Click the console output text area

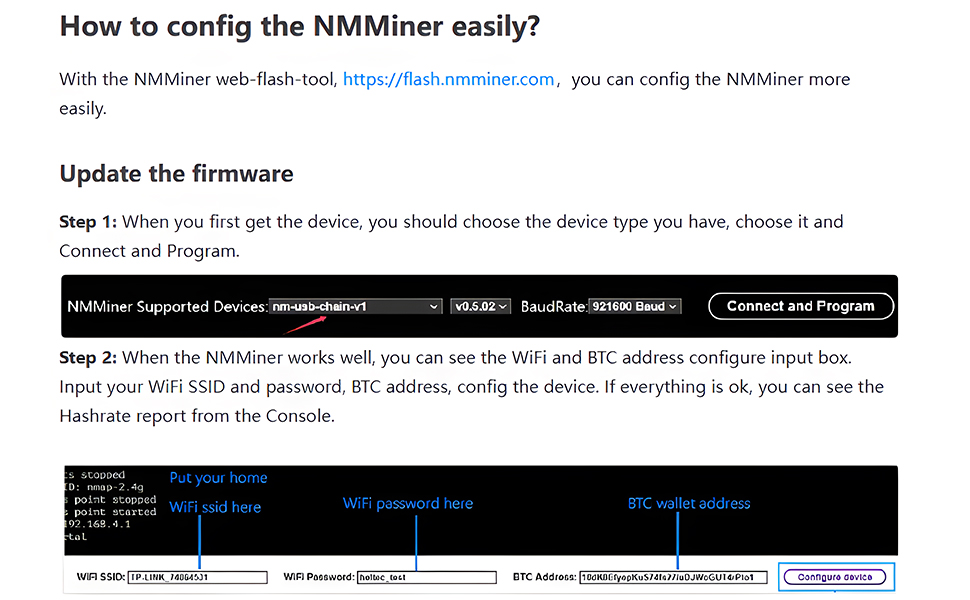111,506
